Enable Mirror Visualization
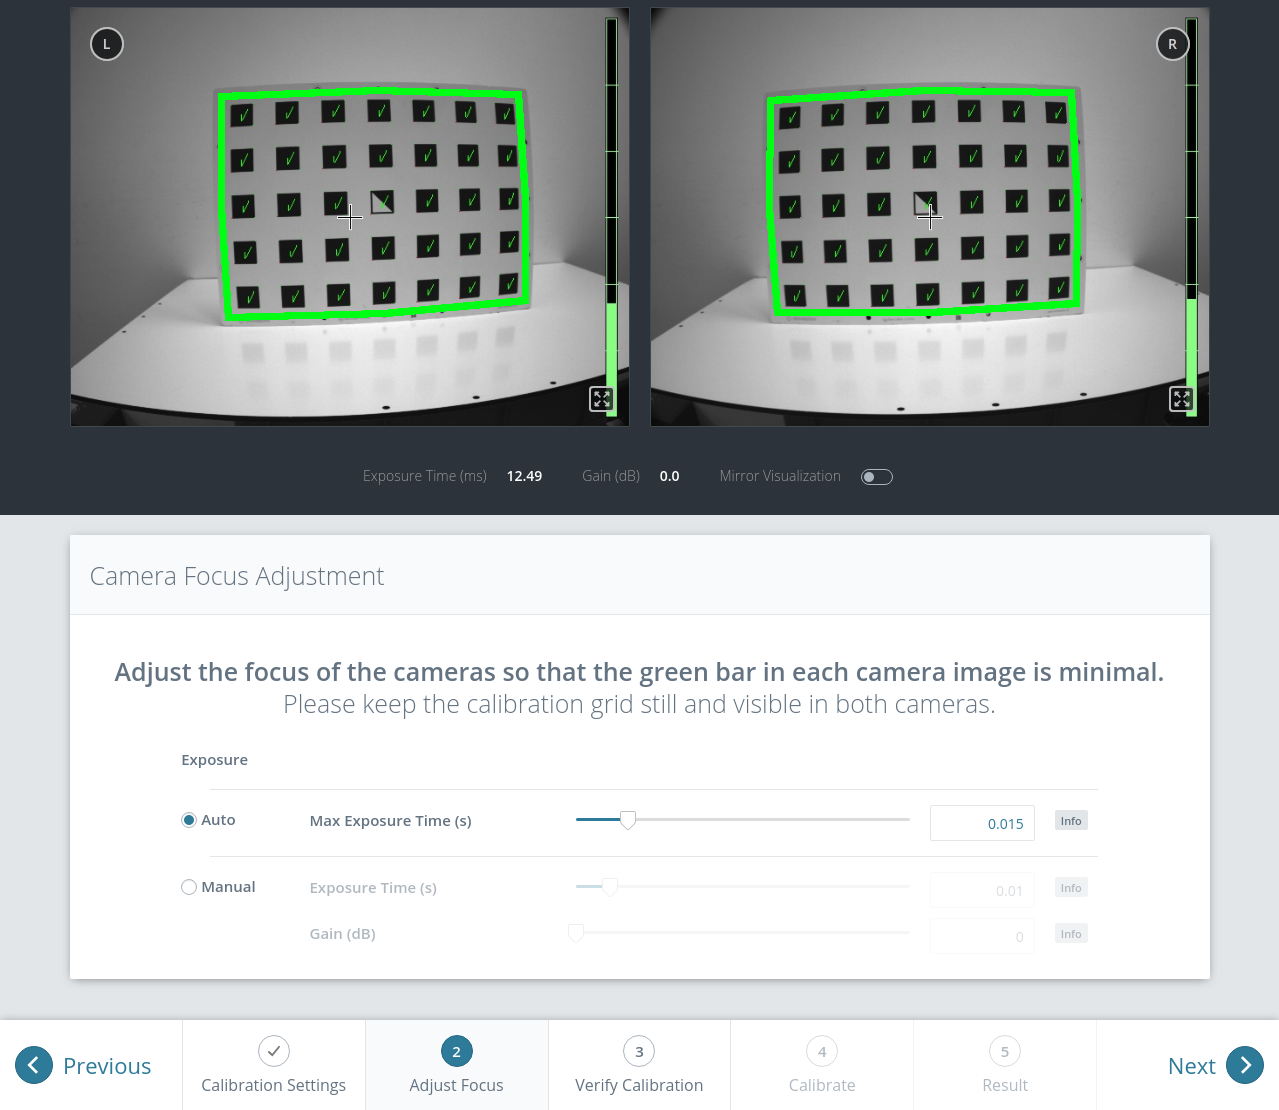1279x1110 pixels. coord(876,476)
